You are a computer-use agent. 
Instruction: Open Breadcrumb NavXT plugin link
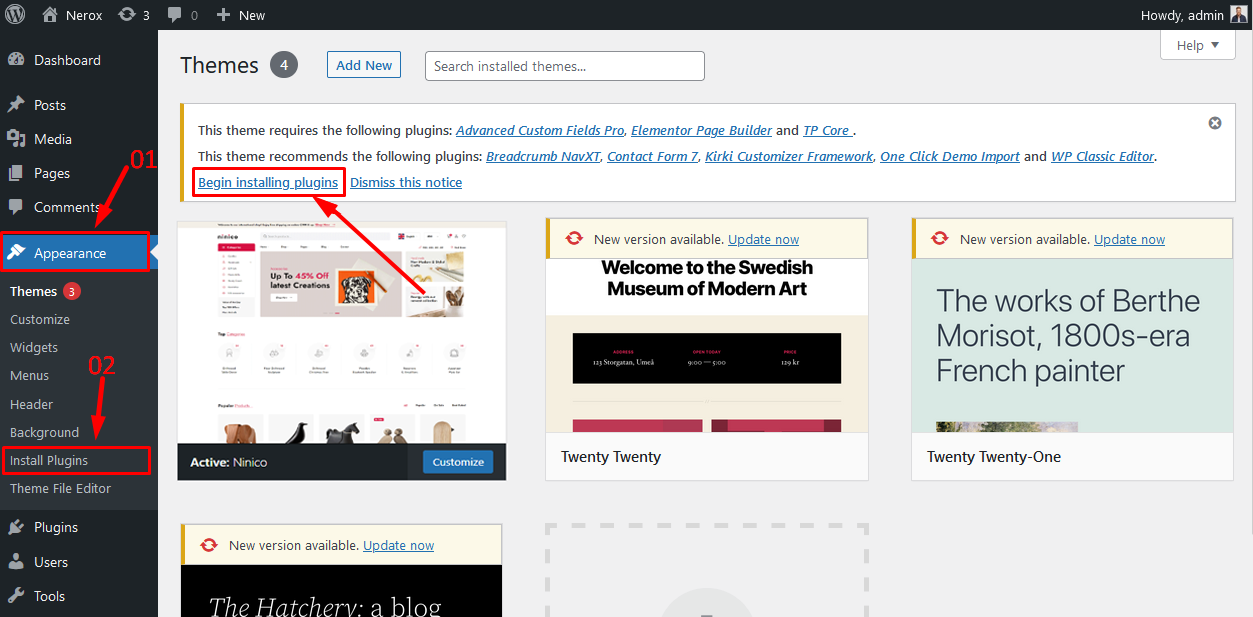(543, 156)
